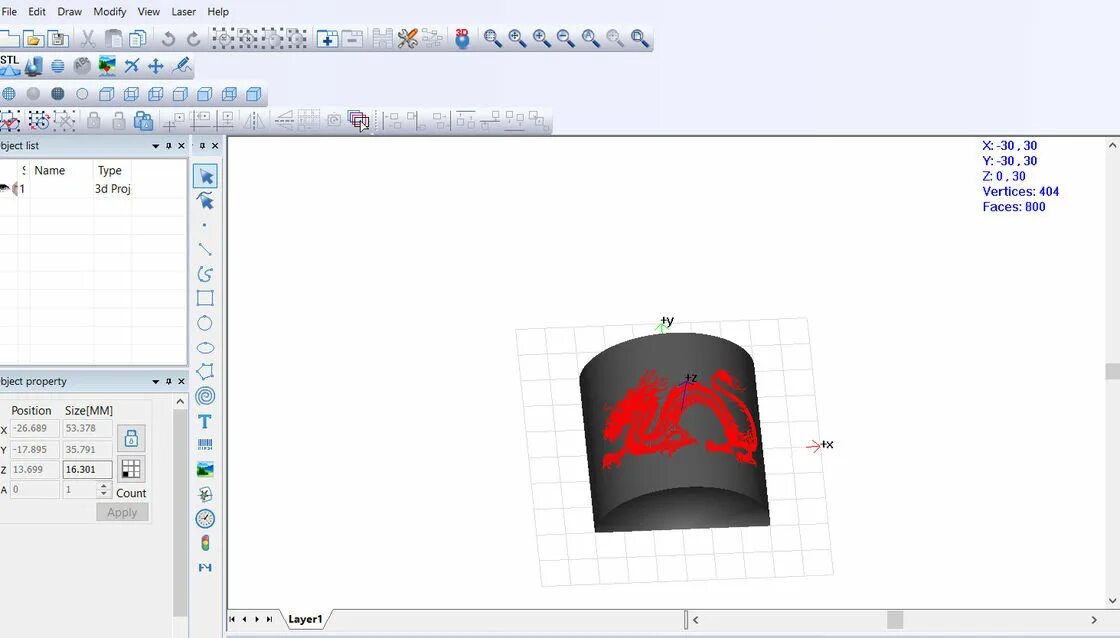Screen dimensions: 1120x638
Task: Pin the Object property panel
Action: click(x=169, y=382)
